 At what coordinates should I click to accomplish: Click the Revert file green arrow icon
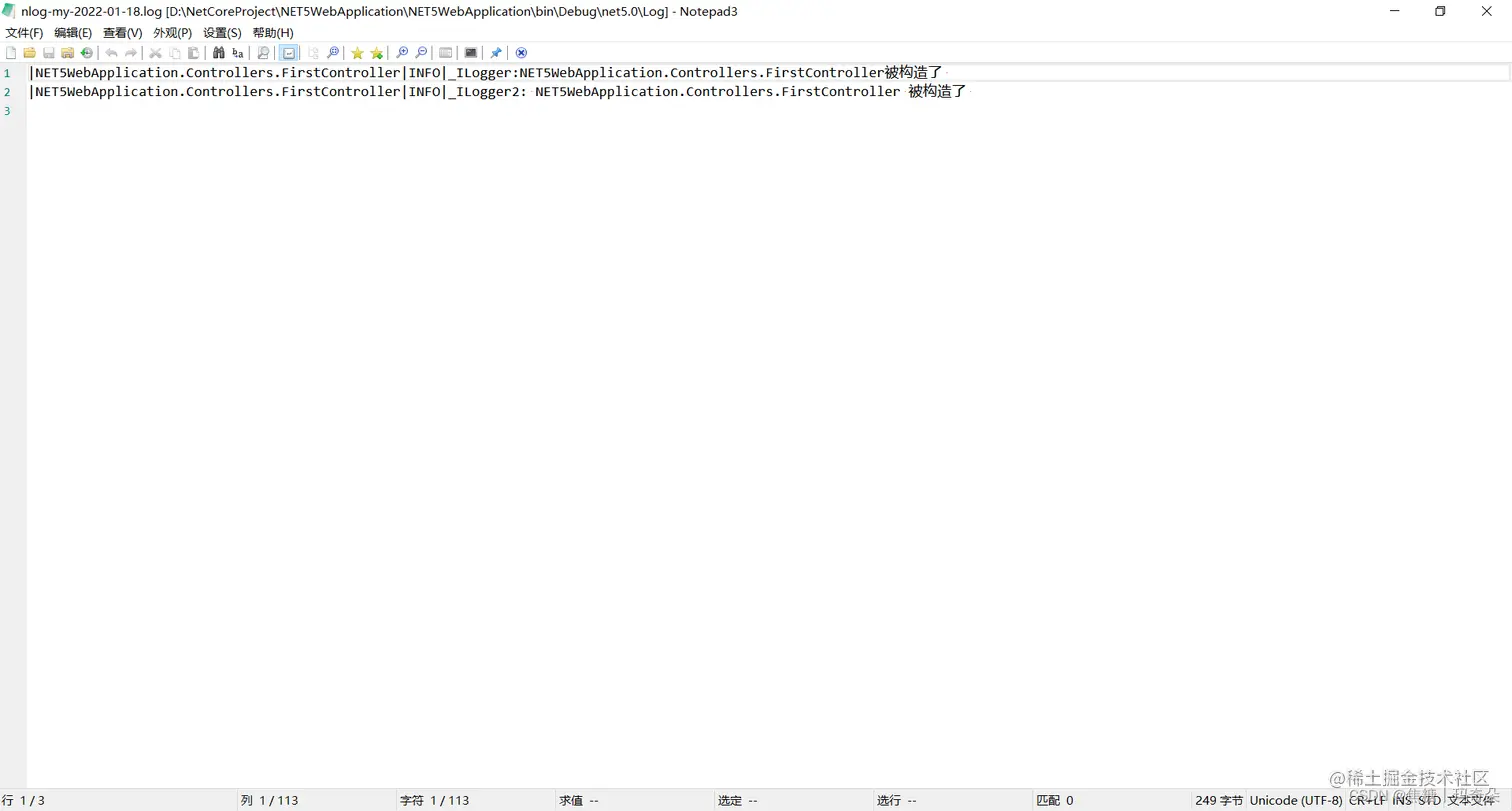(87, 53)
